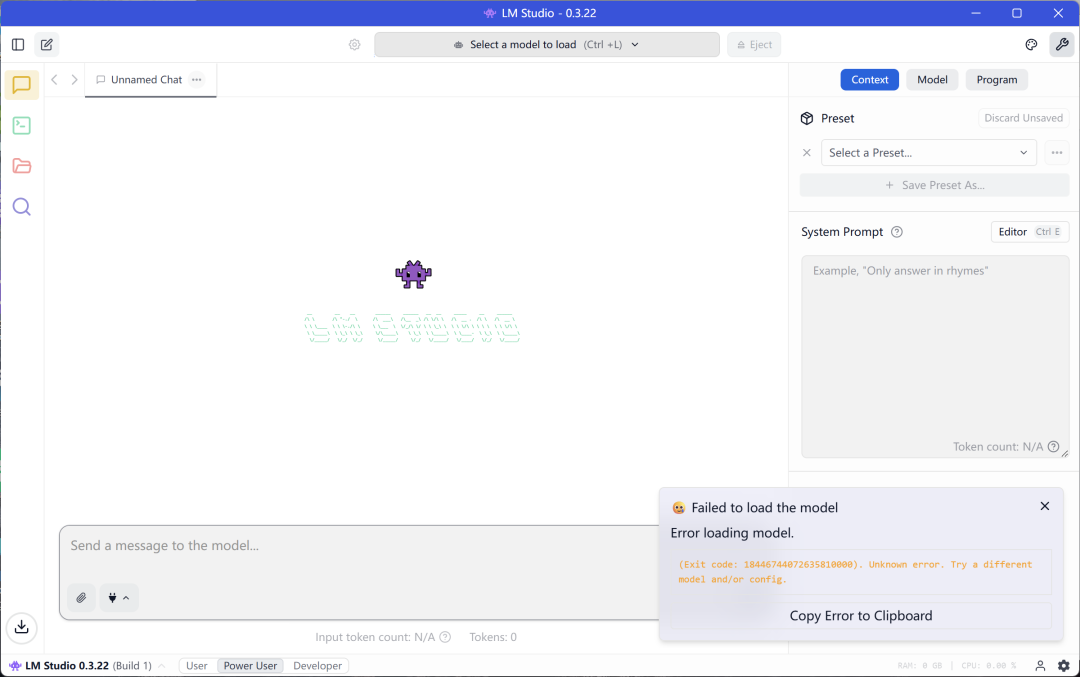The image size is (1080, 677).
Task: Open the Discover search icon
Action: pos(21,207)
